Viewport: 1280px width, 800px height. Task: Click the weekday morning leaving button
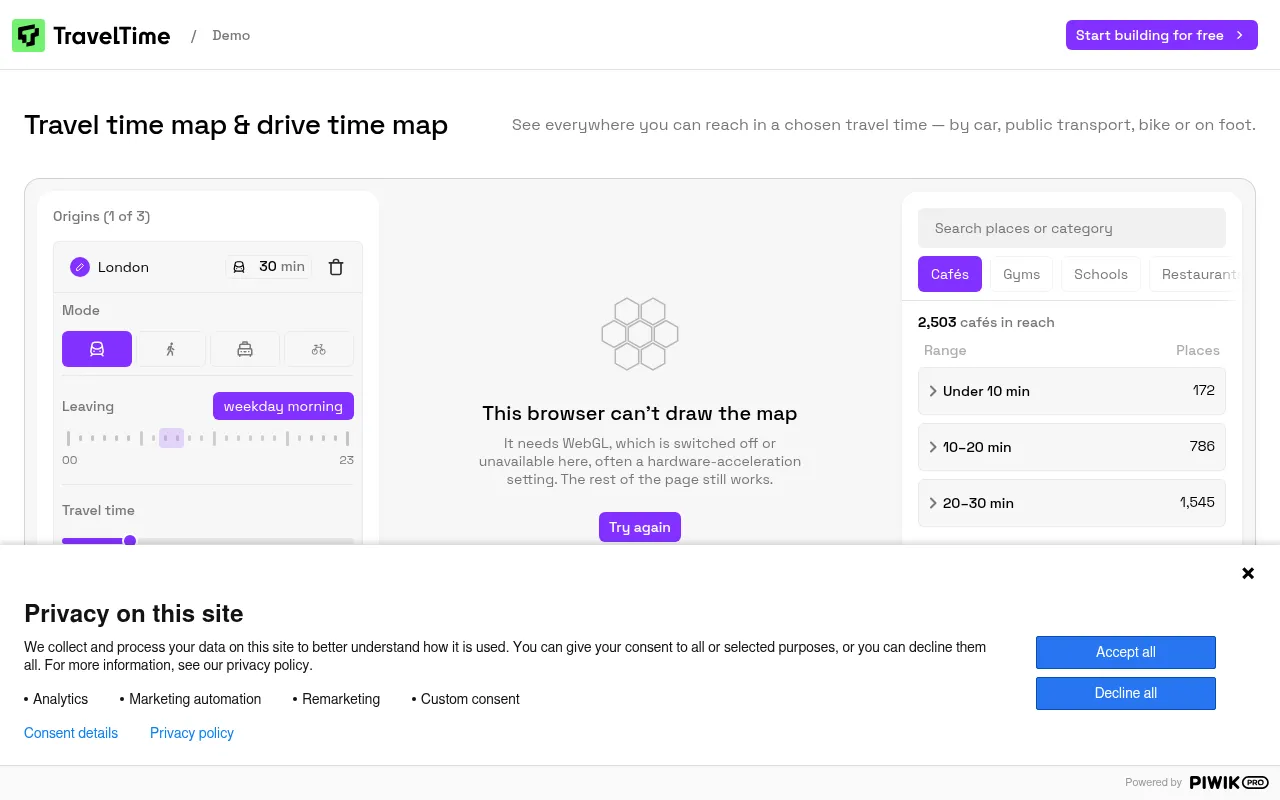pos(283,406)
